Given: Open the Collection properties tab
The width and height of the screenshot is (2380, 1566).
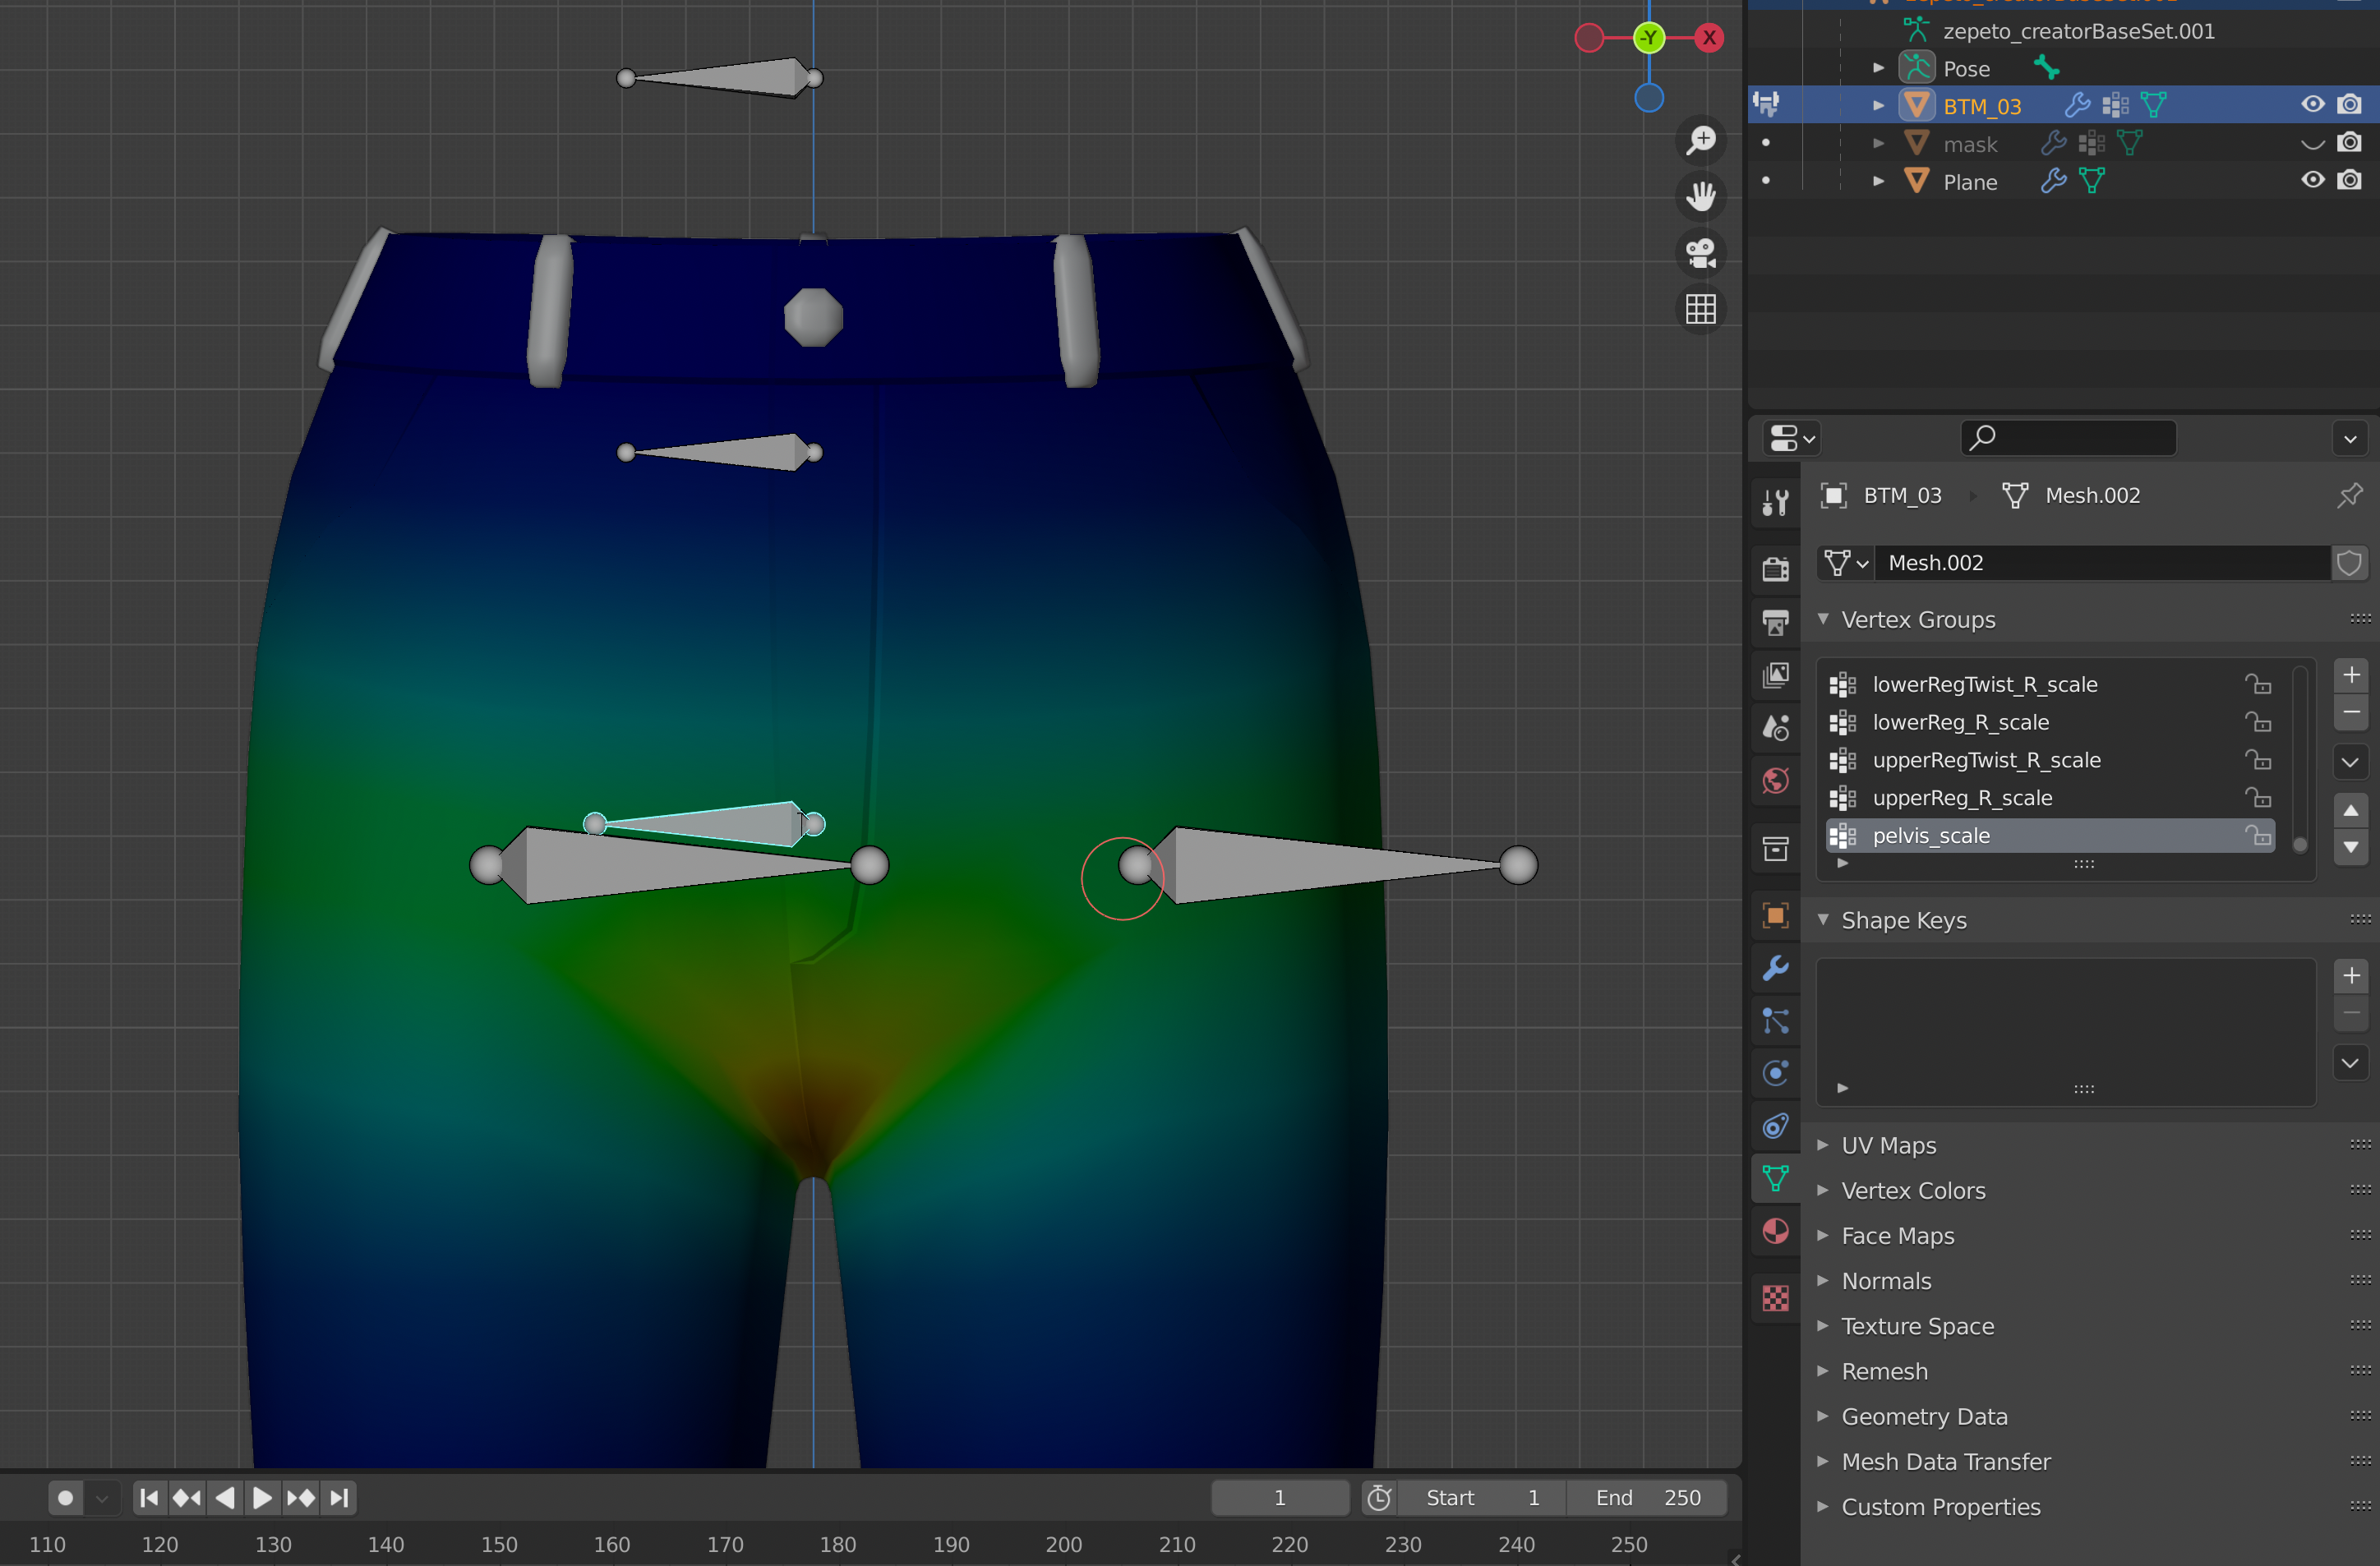Looking at the screenshot, I should click(x=1776, y=848).
